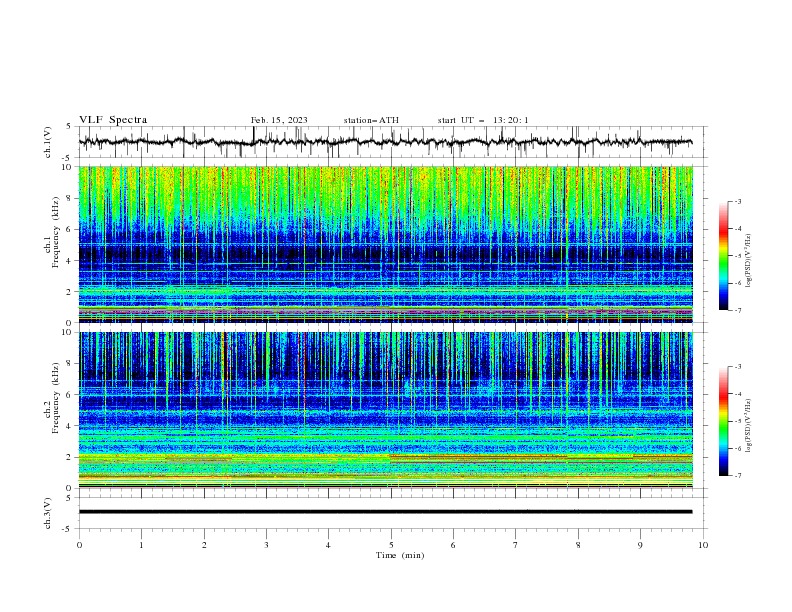Click the '6' kHz tick of ch.2 spectrogram
Image resolution: width=792 pixels, height=612 pixels.
pos(70,394)
